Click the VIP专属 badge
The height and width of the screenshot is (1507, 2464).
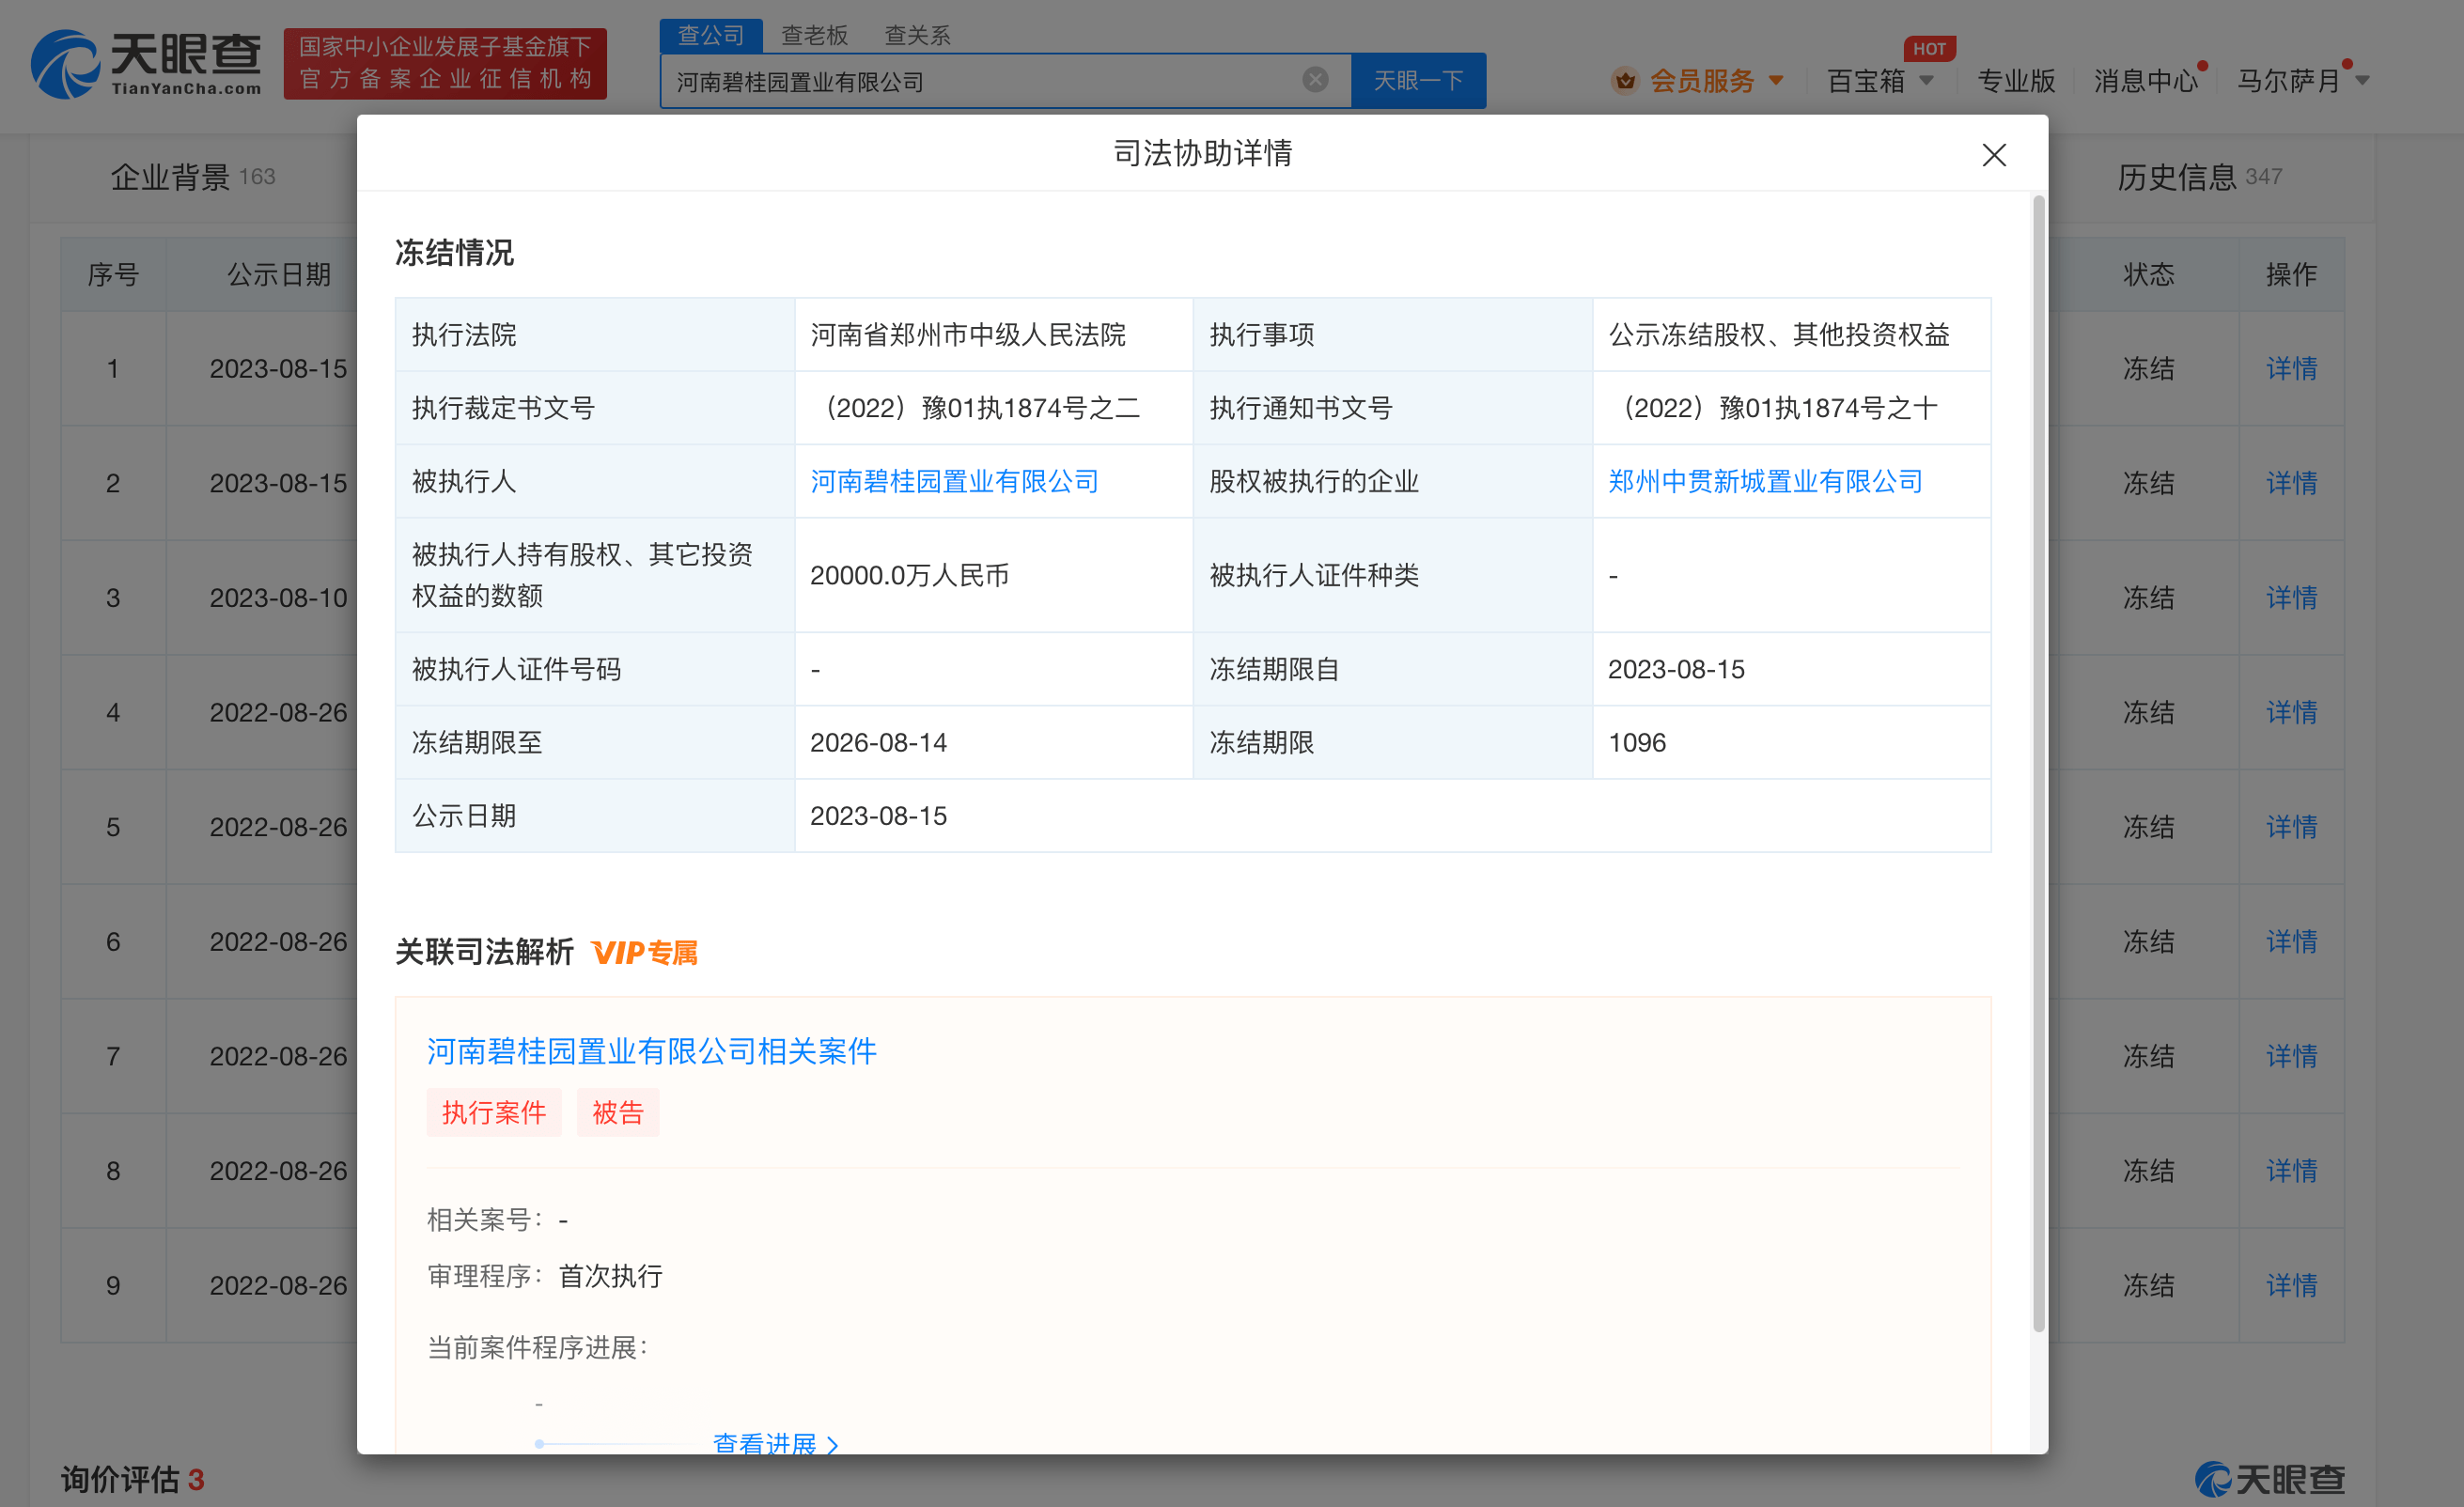coord(645,952)
